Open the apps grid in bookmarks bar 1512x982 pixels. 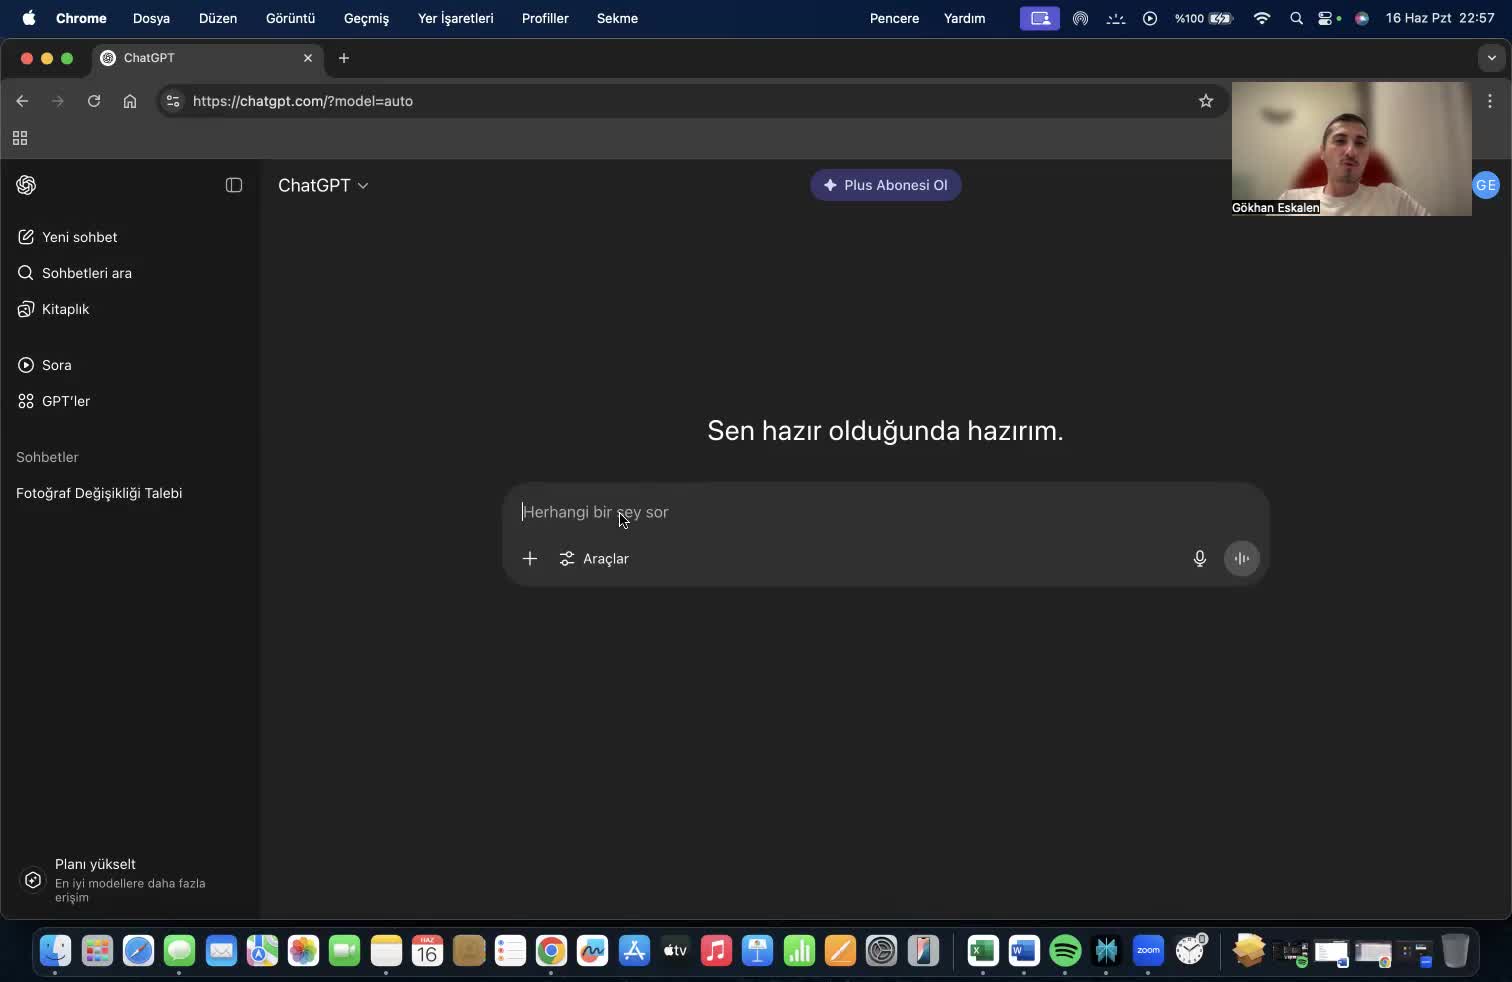[x=20, y=138]
